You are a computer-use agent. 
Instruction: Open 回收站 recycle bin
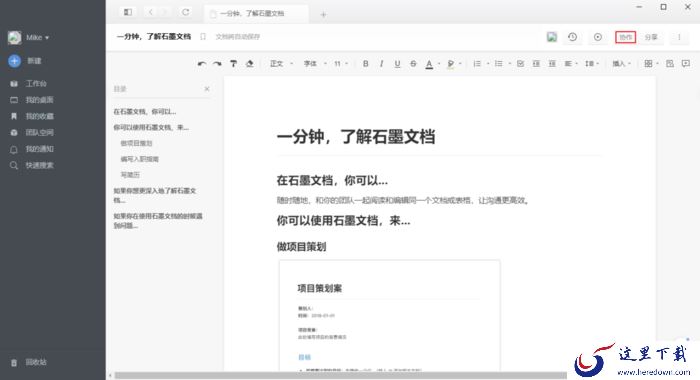[x=29, y=362]
